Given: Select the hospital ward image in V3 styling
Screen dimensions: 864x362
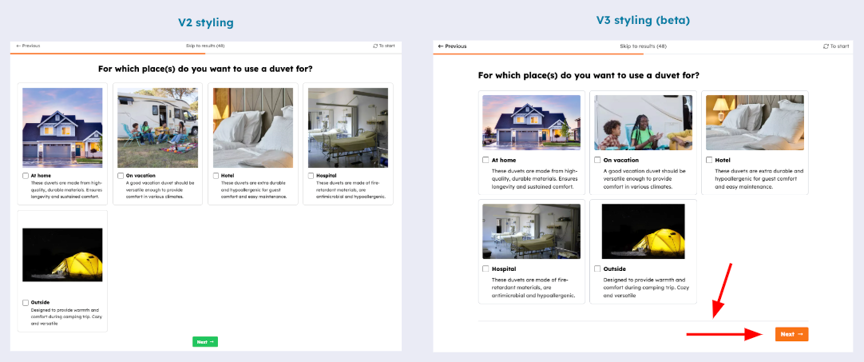Looking at the screenshot, I should point(531,231).
